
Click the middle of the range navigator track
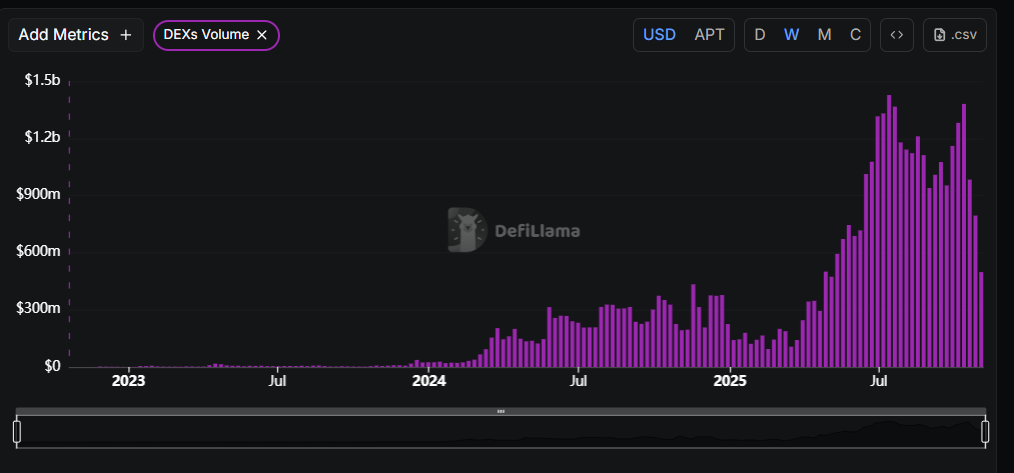pyautogui.click(x=501, y=432)
